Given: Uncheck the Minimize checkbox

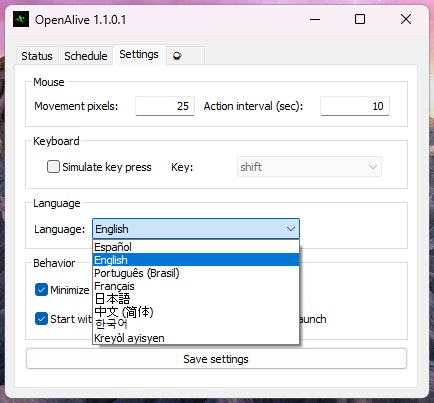Looking at the screenshot, I should 41,290.
